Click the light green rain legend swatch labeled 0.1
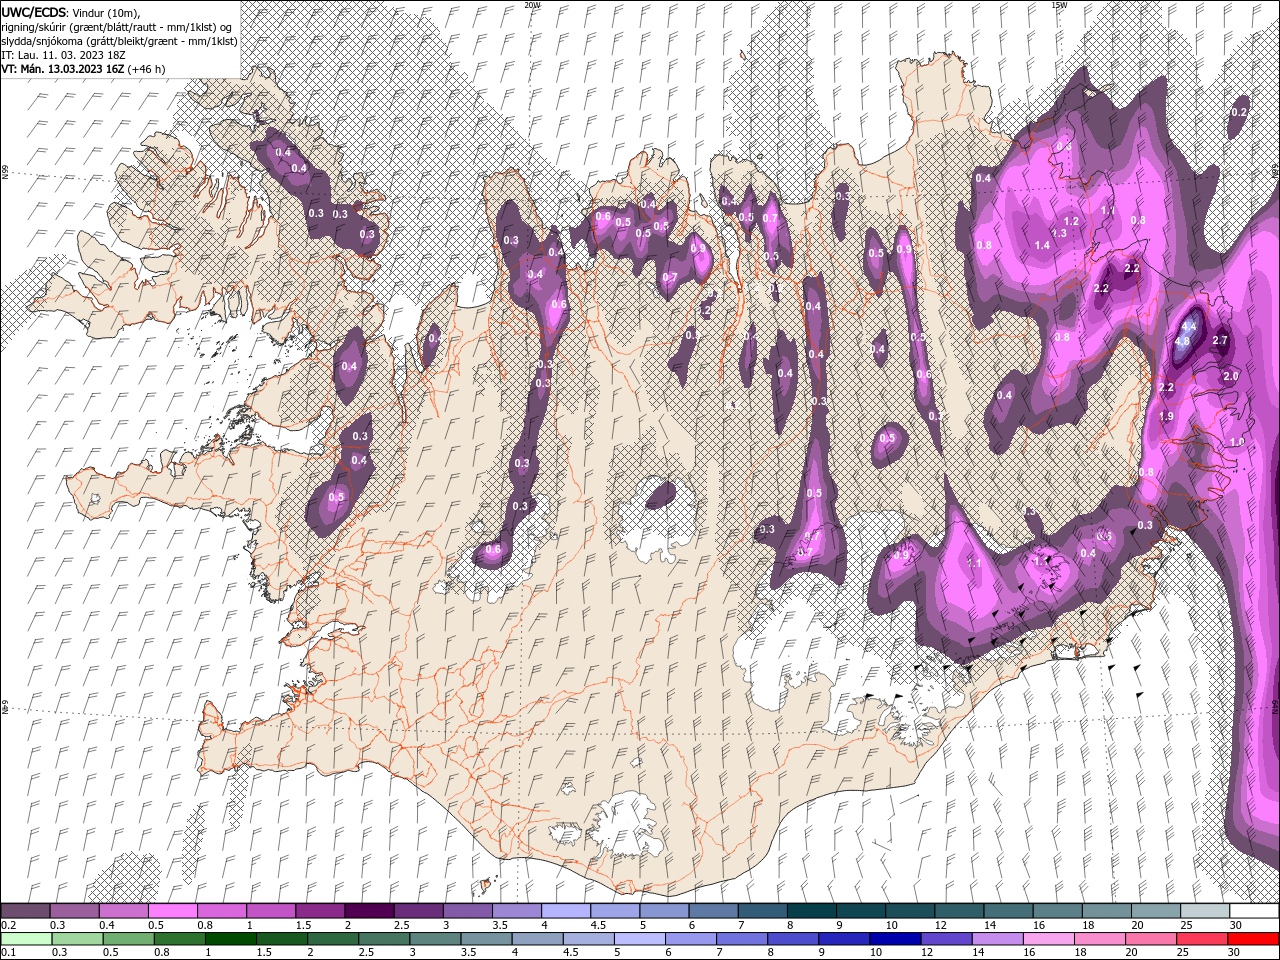This screenshot has height=960, width=1280. coord(25,938)
